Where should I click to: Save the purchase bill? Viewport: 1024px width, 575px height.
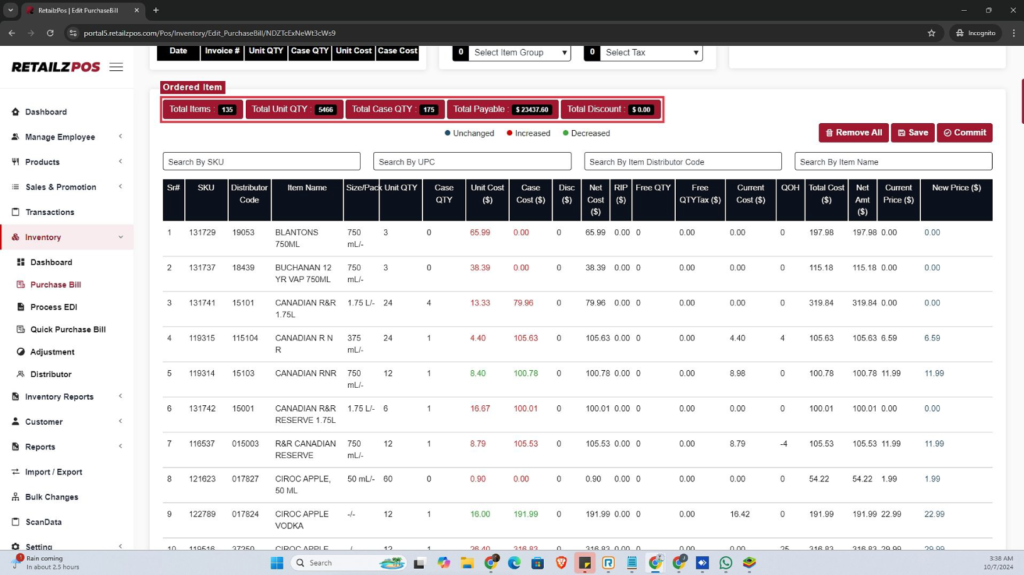click(912, 133)
